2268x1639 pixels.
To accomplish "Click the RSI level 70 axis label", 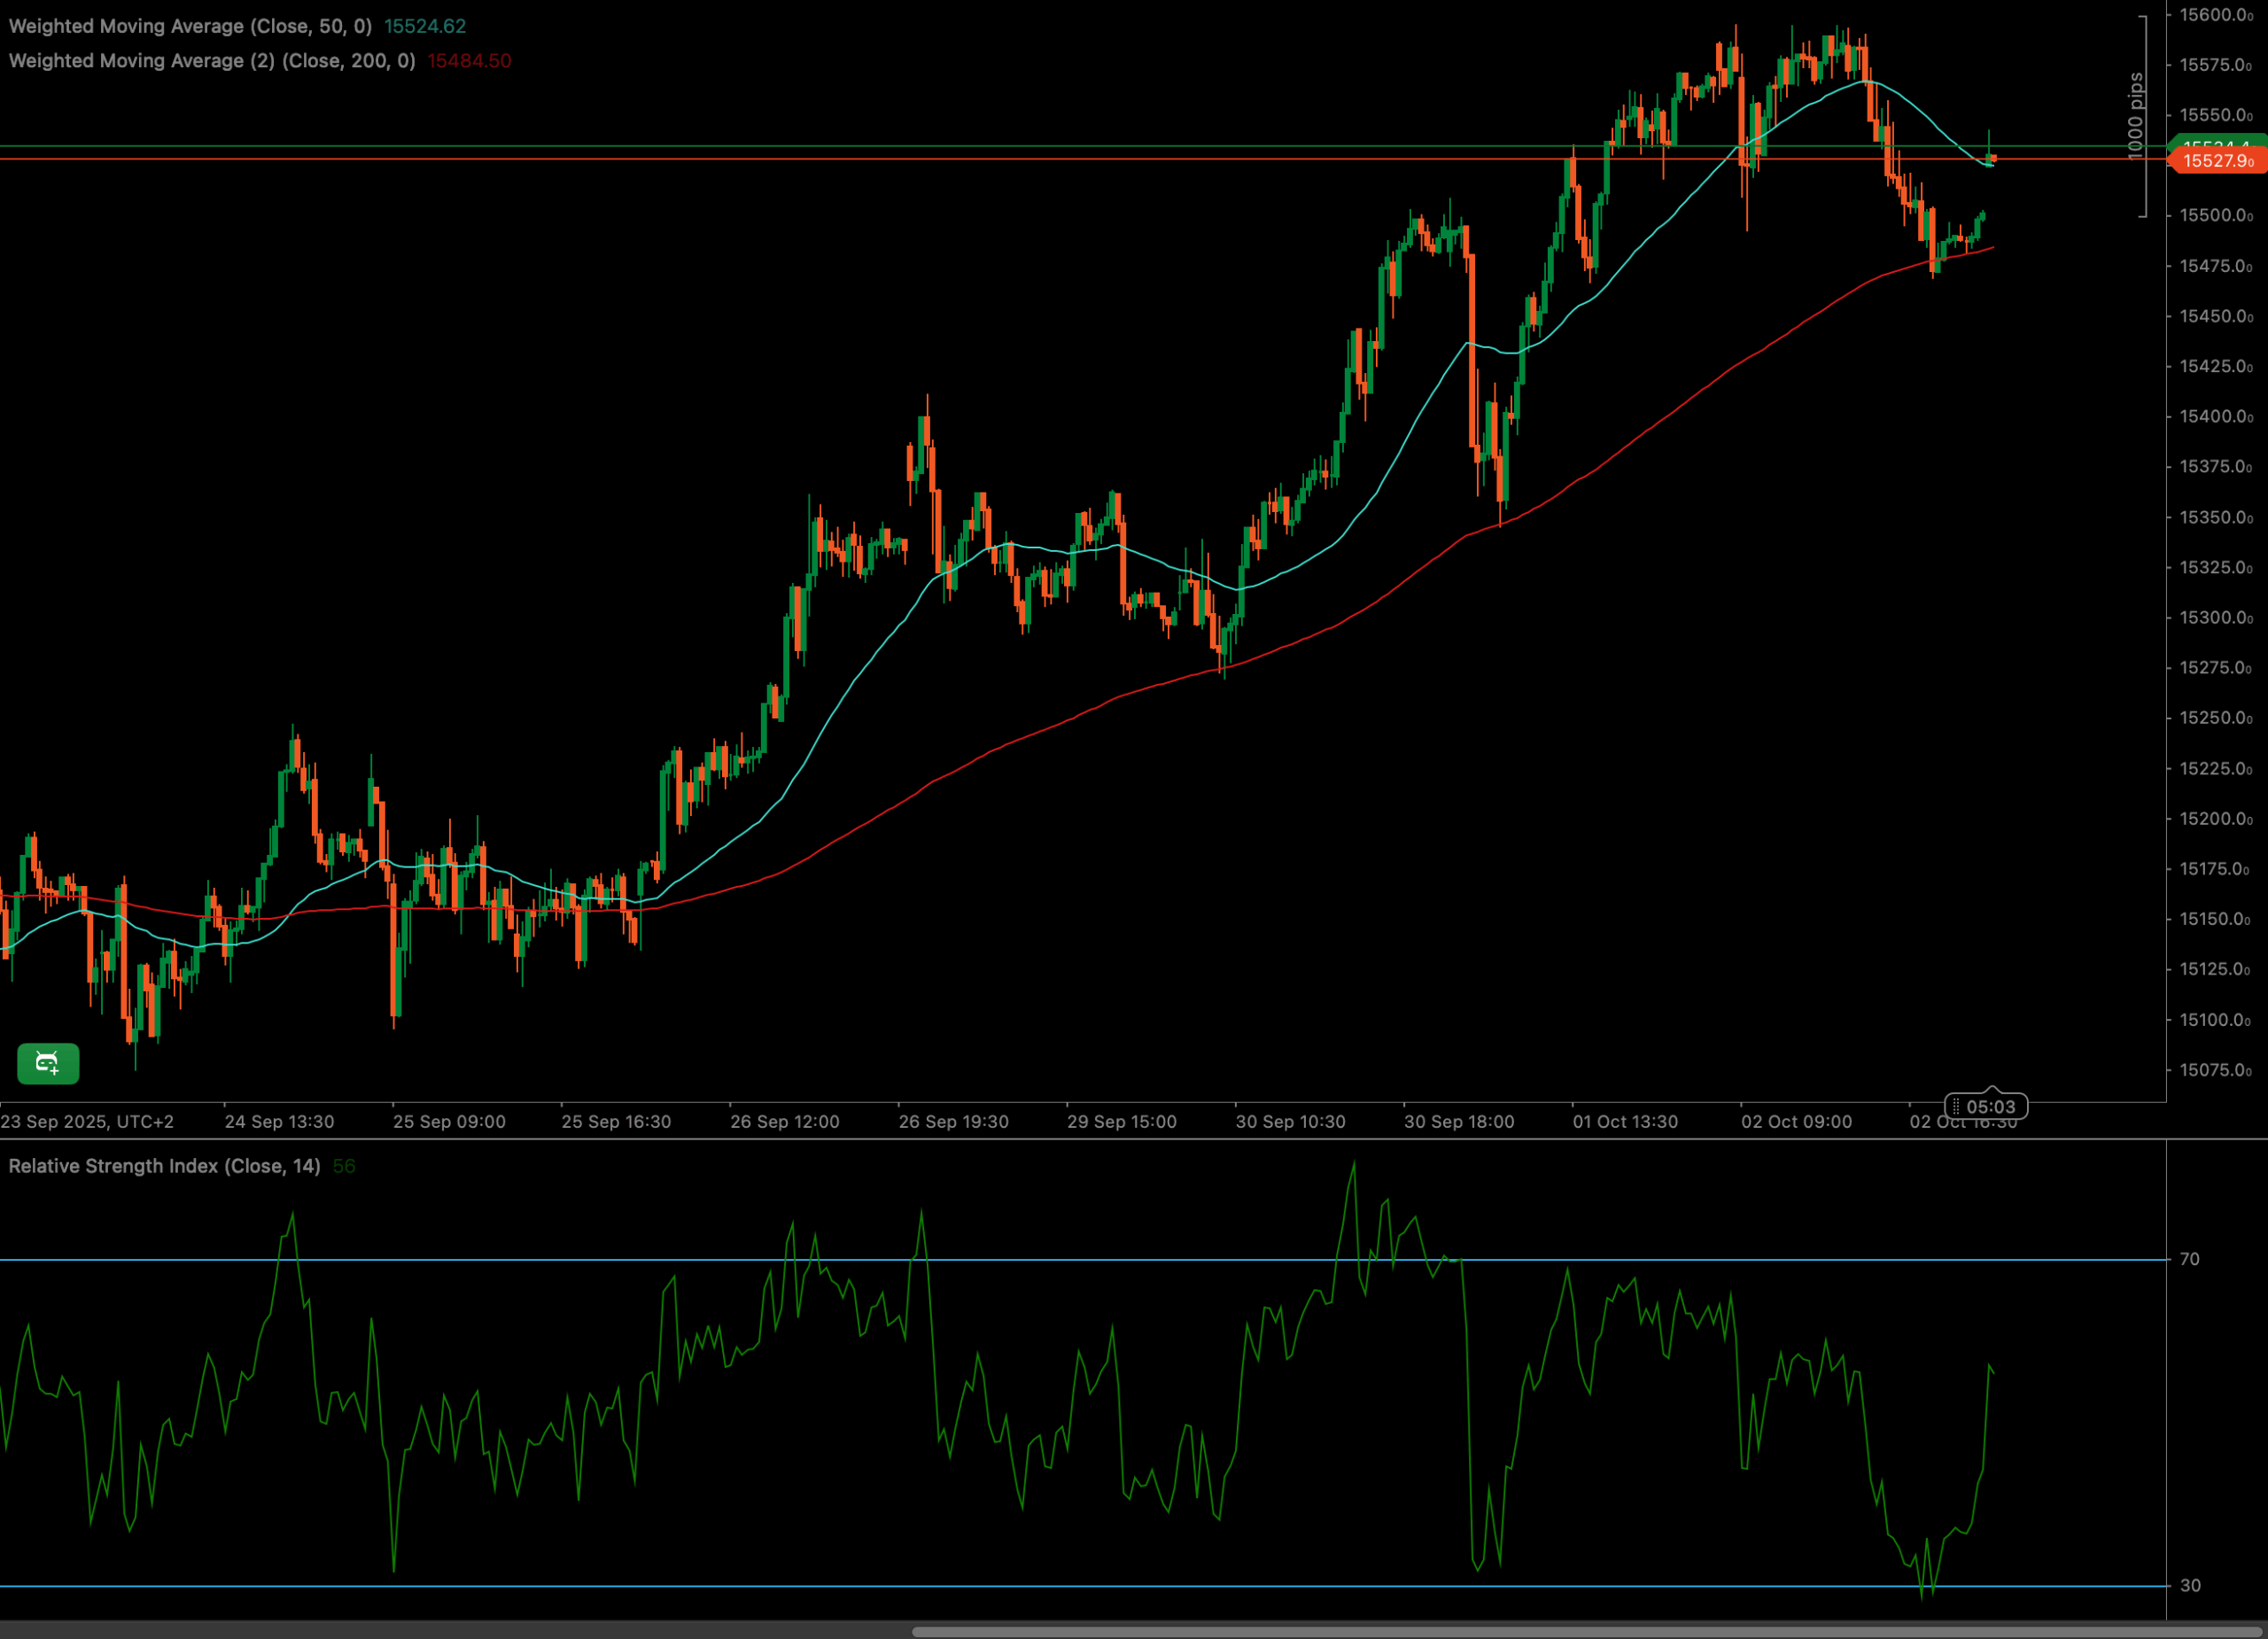I will coord(2190,1259).
